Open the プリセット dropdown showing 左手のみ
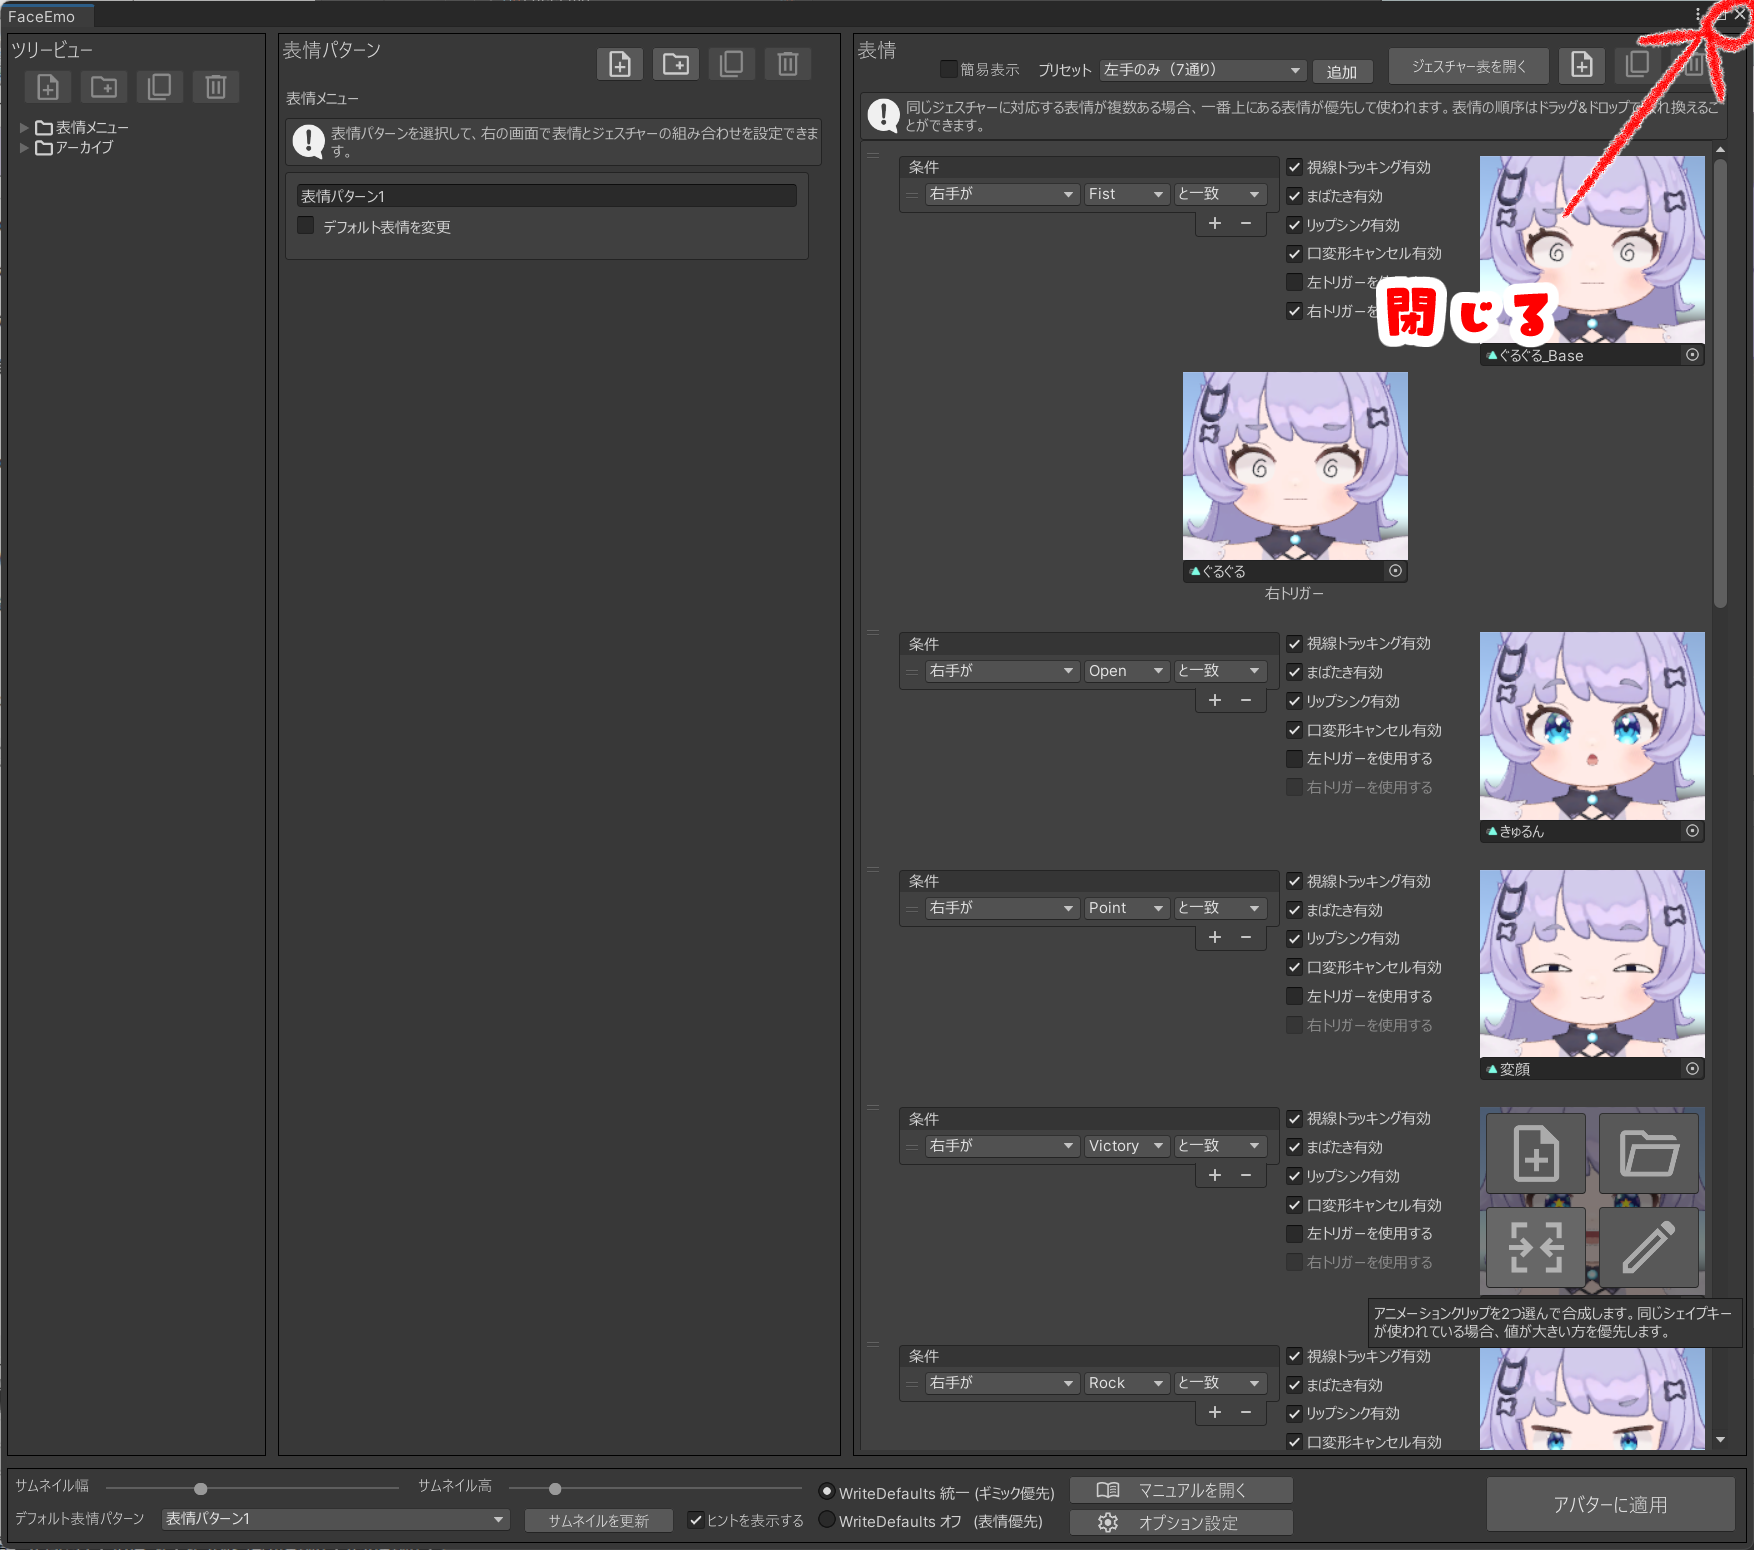 pos(1202,70)
